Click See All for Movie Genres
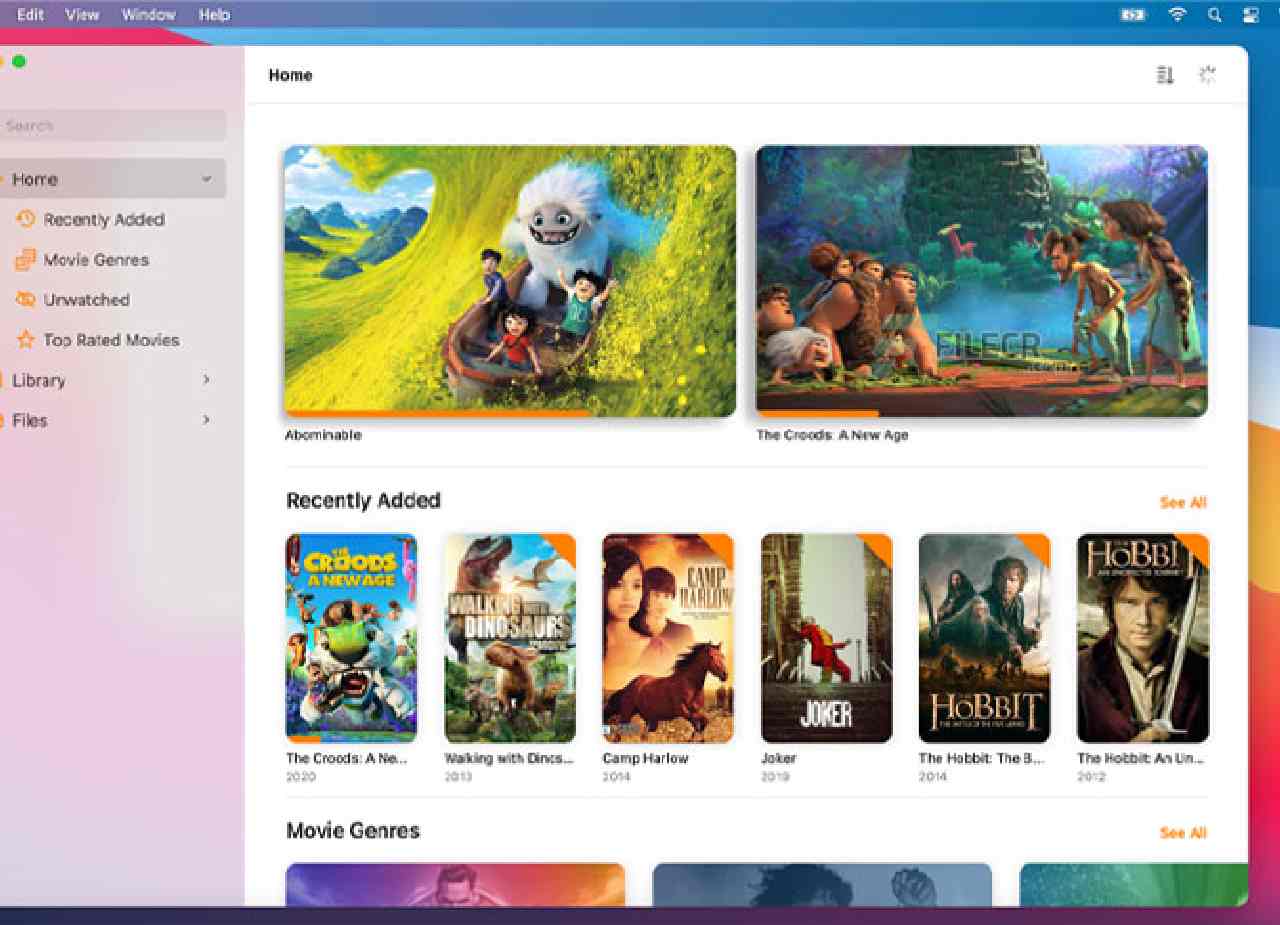Screen dimensions: 1280x925 [x=1183, y=832]
